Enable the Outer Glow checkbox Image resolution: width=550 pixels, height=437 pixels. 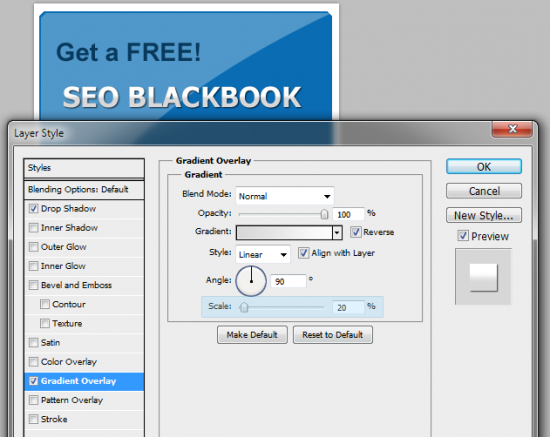33,247
